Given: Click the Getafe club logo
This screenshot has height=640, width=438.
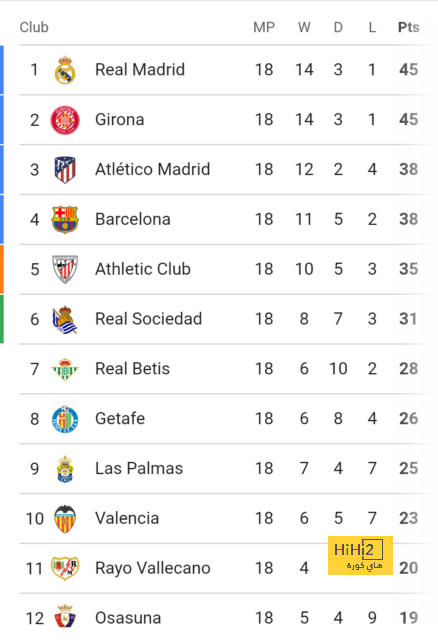Looking at the screenshot, I should click(x=65, y=419).
